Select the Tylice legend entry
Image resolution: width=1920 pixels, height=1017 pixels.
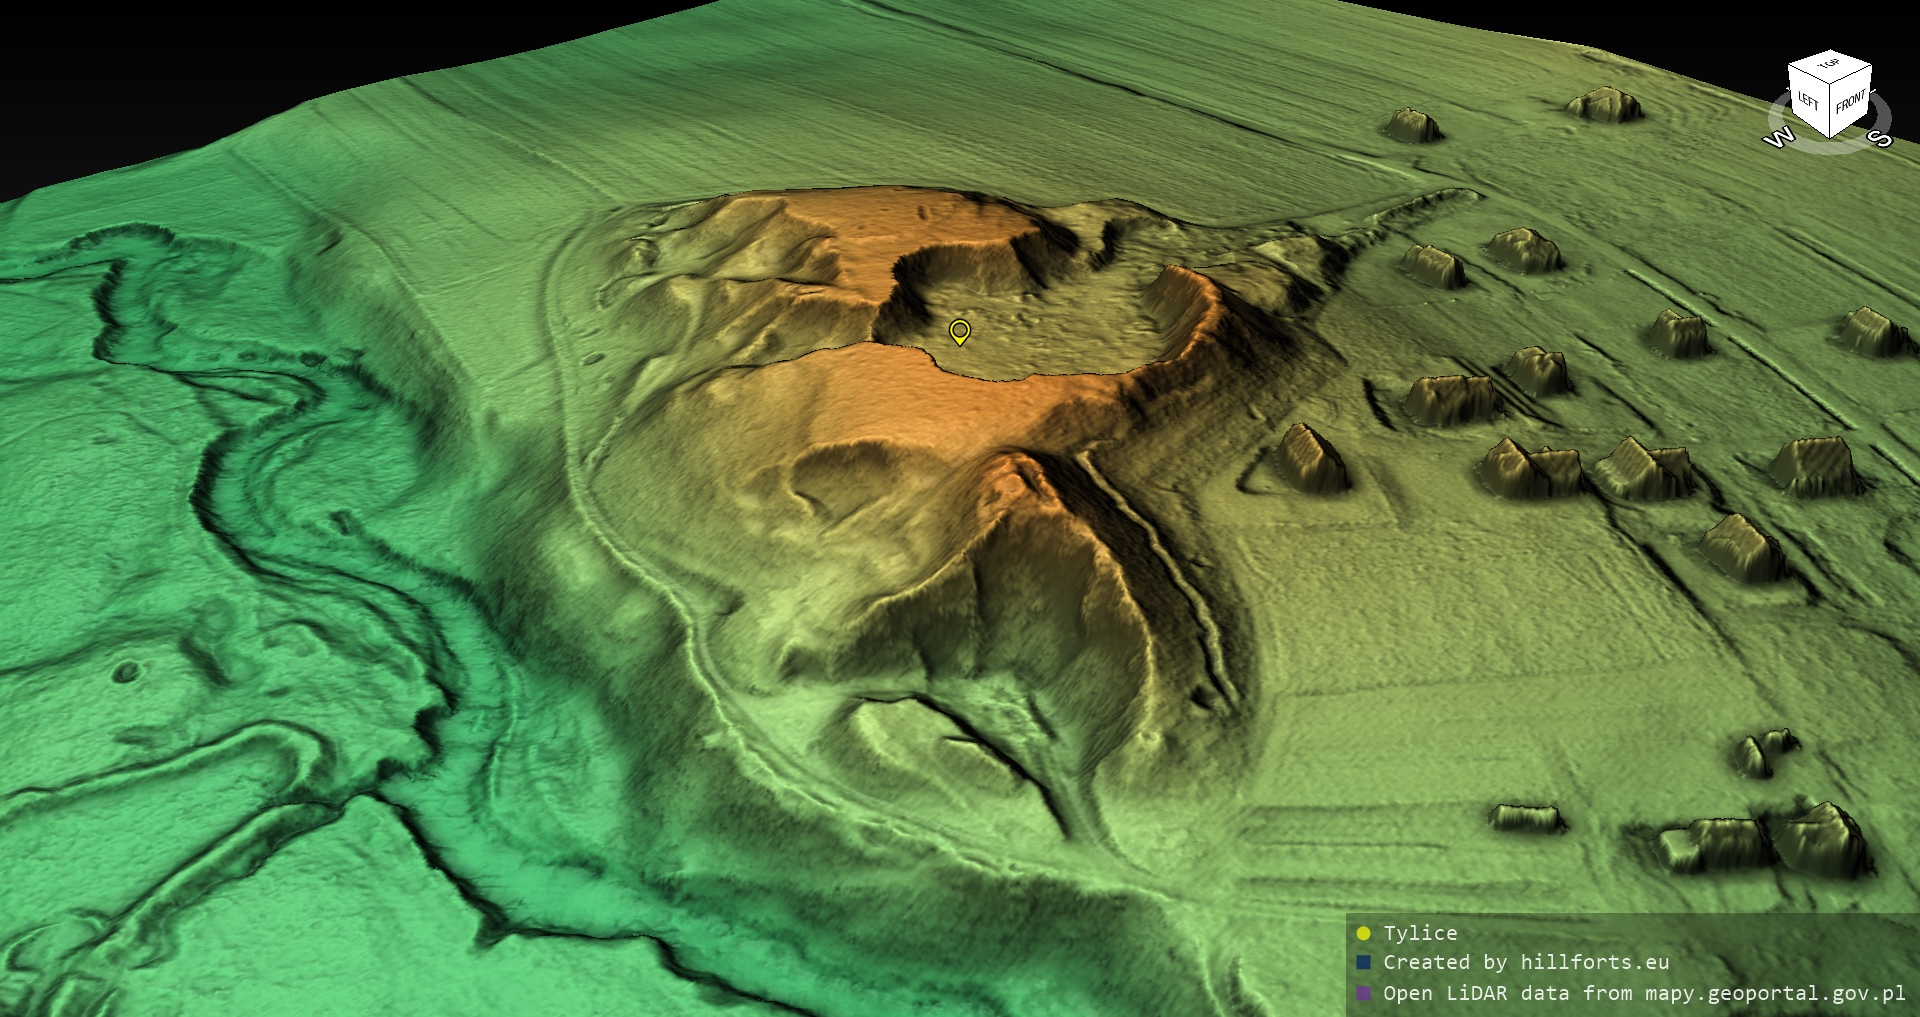[x=1420, y=934]
